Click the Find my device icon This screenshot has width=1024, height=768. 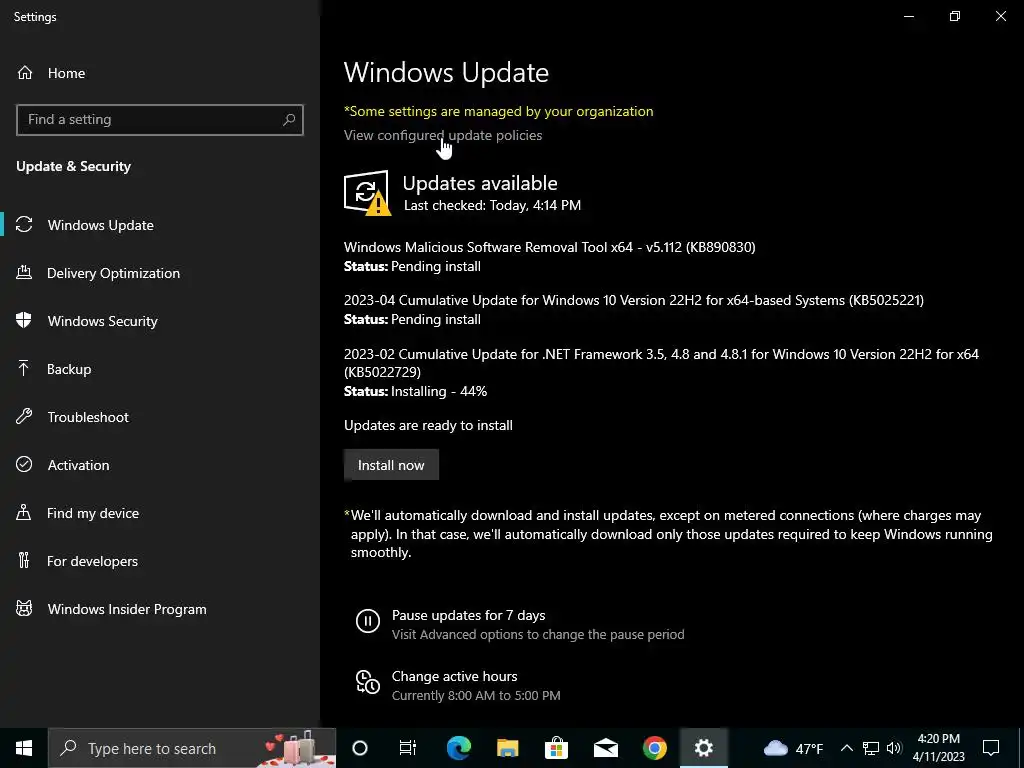click(x=24, y=513)
